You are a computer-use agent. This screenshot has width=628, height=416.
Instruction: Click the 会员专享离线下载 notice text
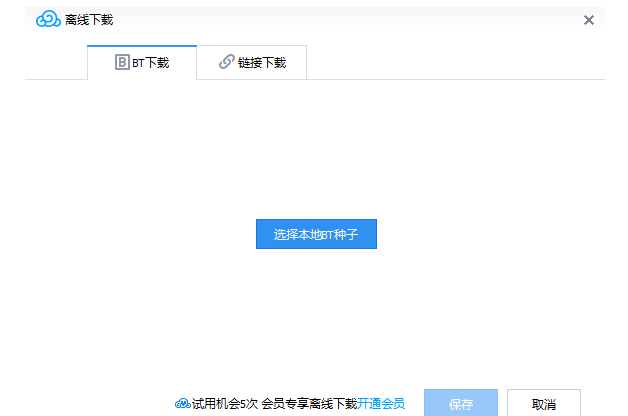click(309, 404)
